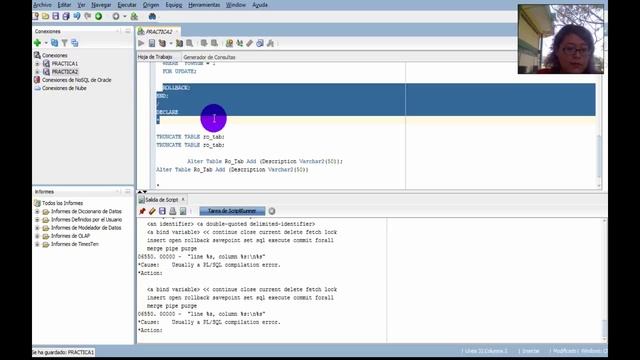Screen dimensions: 640x360
Task: Click the gray circular debug icon in main toolbar
Action: click(x=116, y=16)
